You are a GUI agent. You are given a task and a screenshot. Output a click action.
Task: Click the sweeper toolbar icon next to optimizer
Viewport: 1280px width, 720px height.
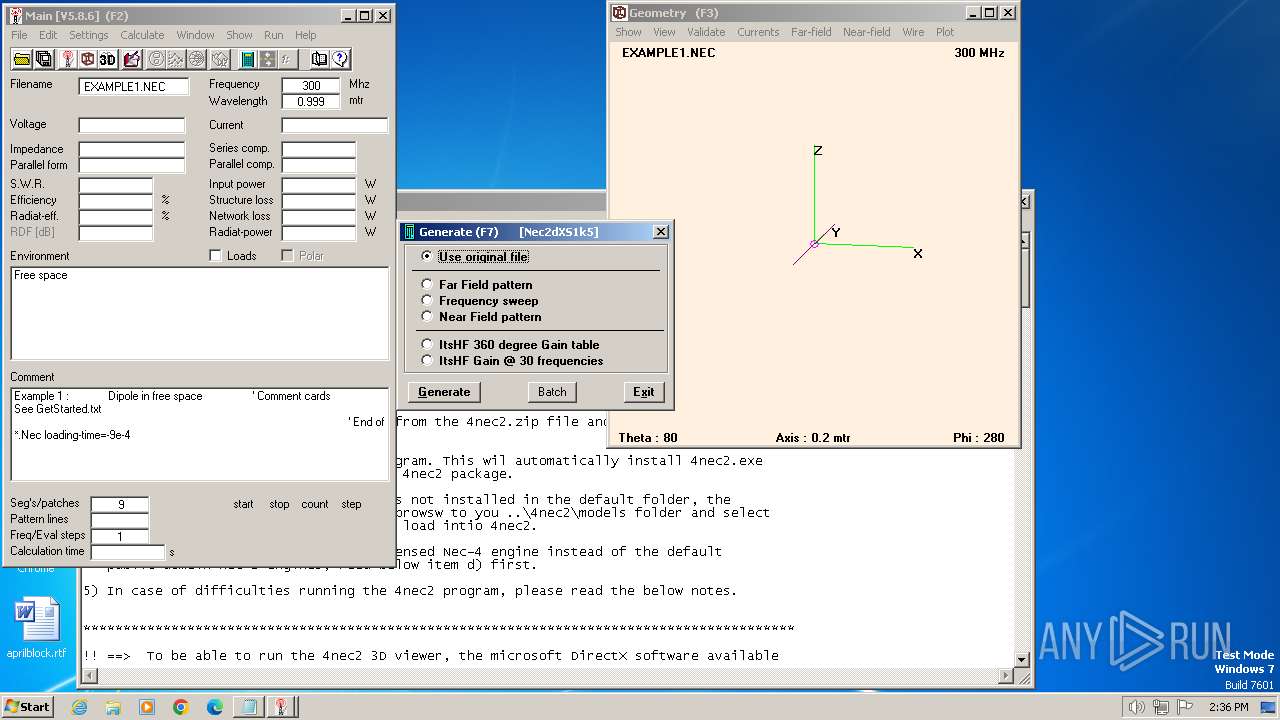coord(287,59)
